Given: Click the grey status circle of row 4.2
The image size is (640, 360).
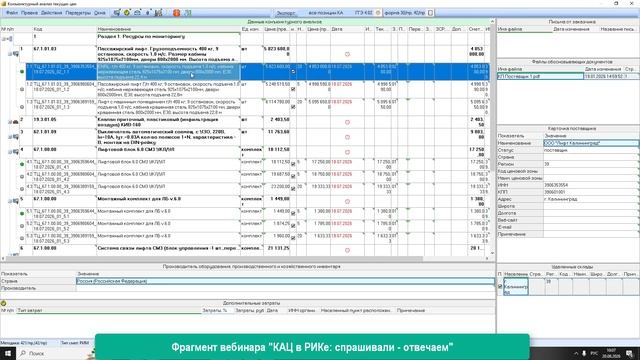Looking at the screenshot, I should pos(22,176).
